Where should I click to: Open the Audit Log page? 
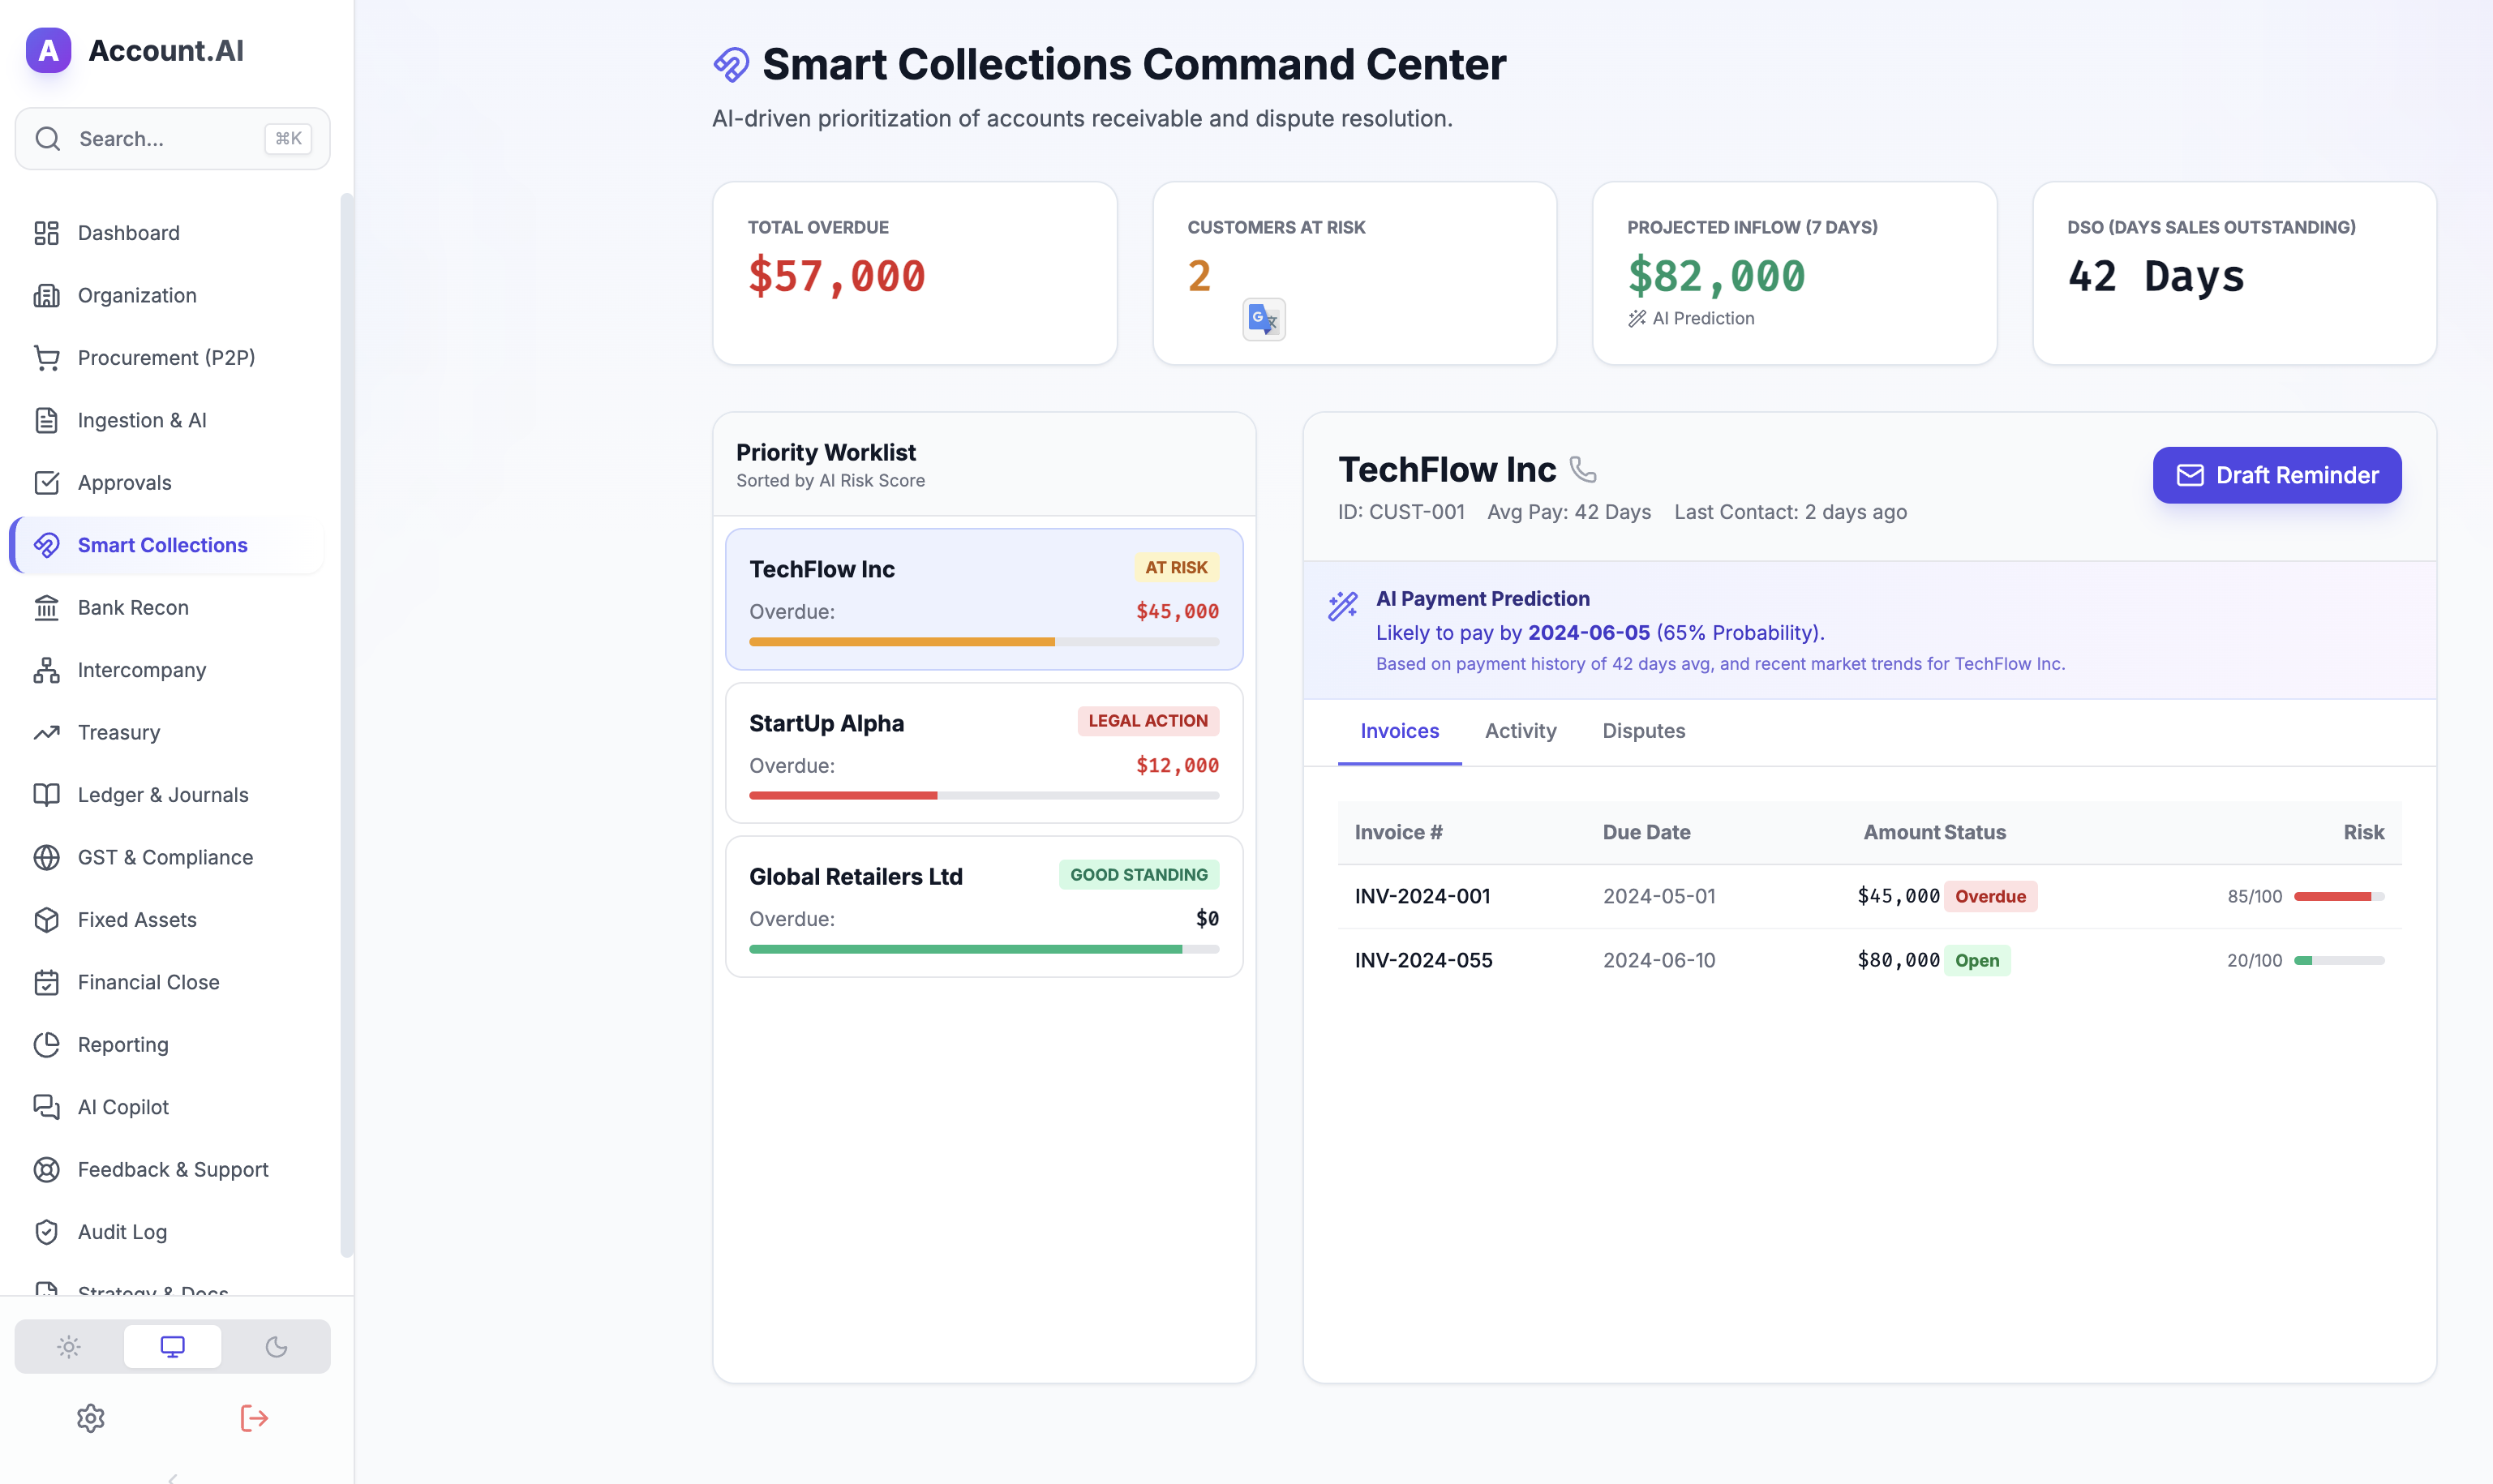[122, 1231]
